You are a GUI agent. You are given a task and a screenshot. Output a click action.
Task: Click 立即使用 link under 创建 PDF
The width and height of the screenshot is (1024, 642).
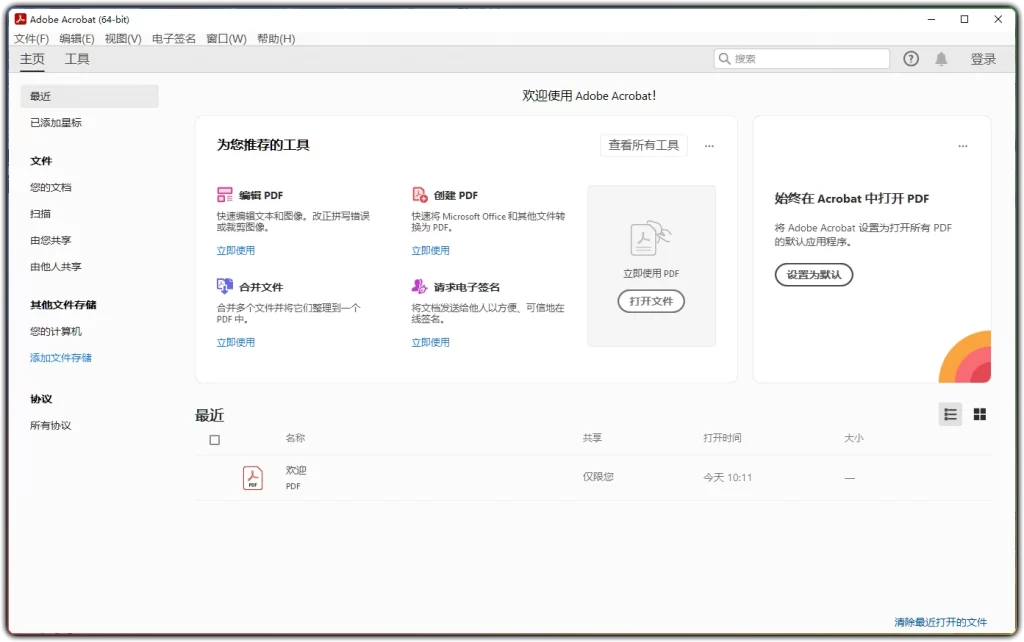click(430, 250)
